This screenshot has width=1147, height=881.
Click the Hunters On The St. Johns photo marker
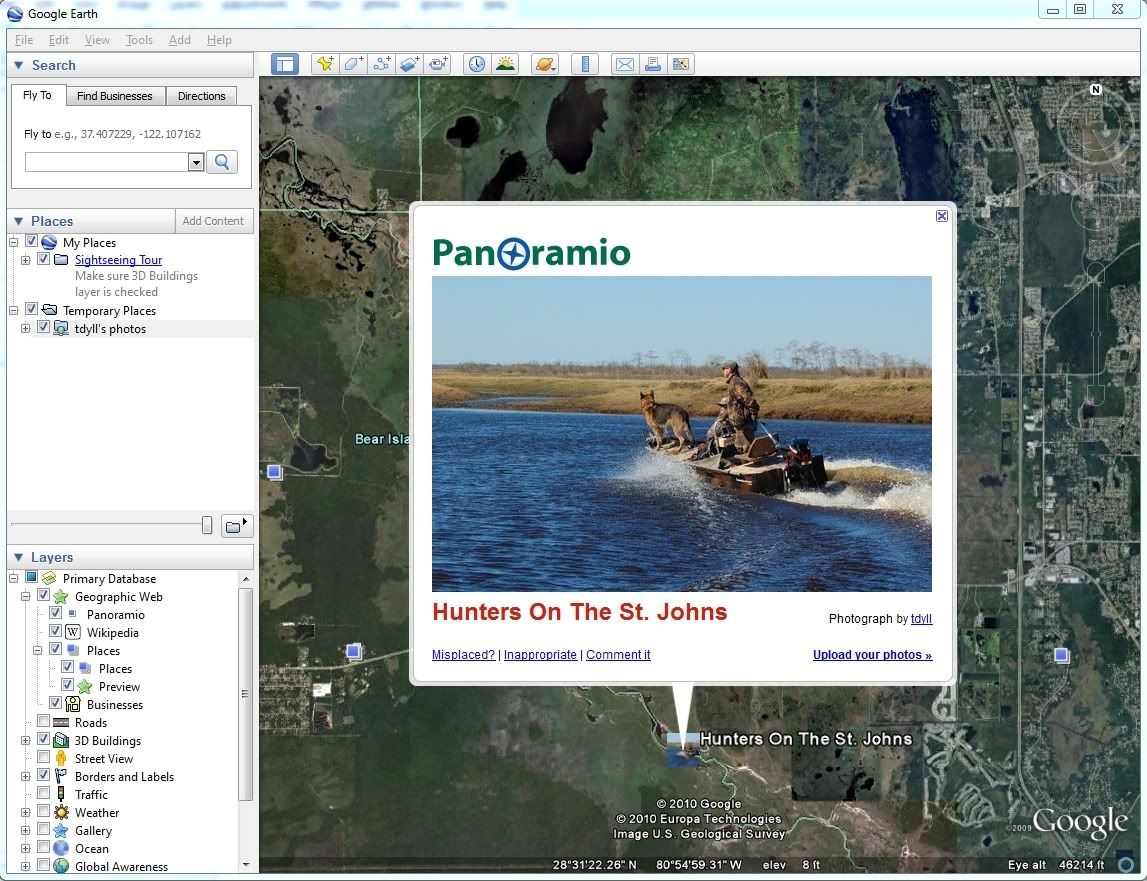[684, 749]
